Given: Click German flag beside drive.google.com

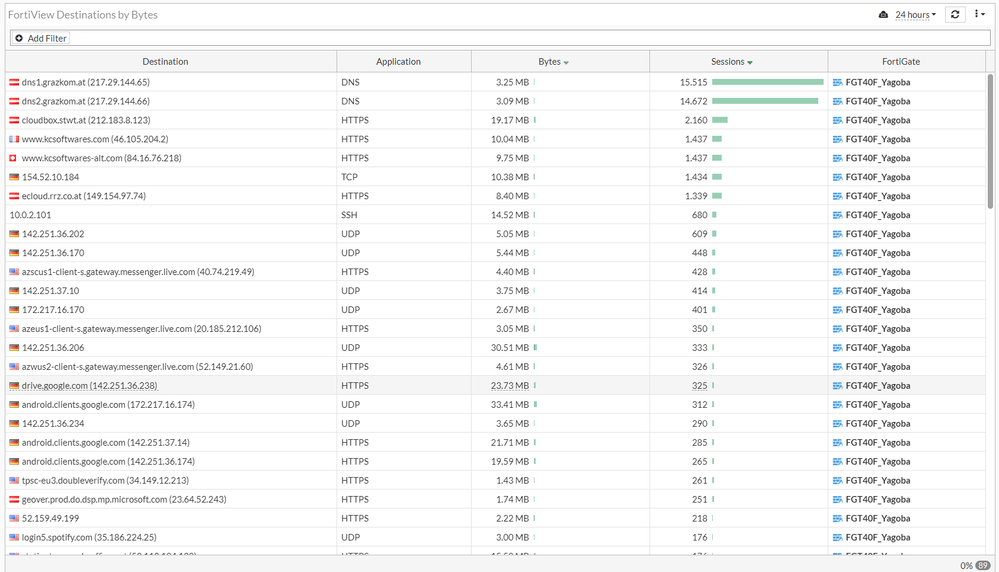Looking at the screenshot, I should coord(14,385).
